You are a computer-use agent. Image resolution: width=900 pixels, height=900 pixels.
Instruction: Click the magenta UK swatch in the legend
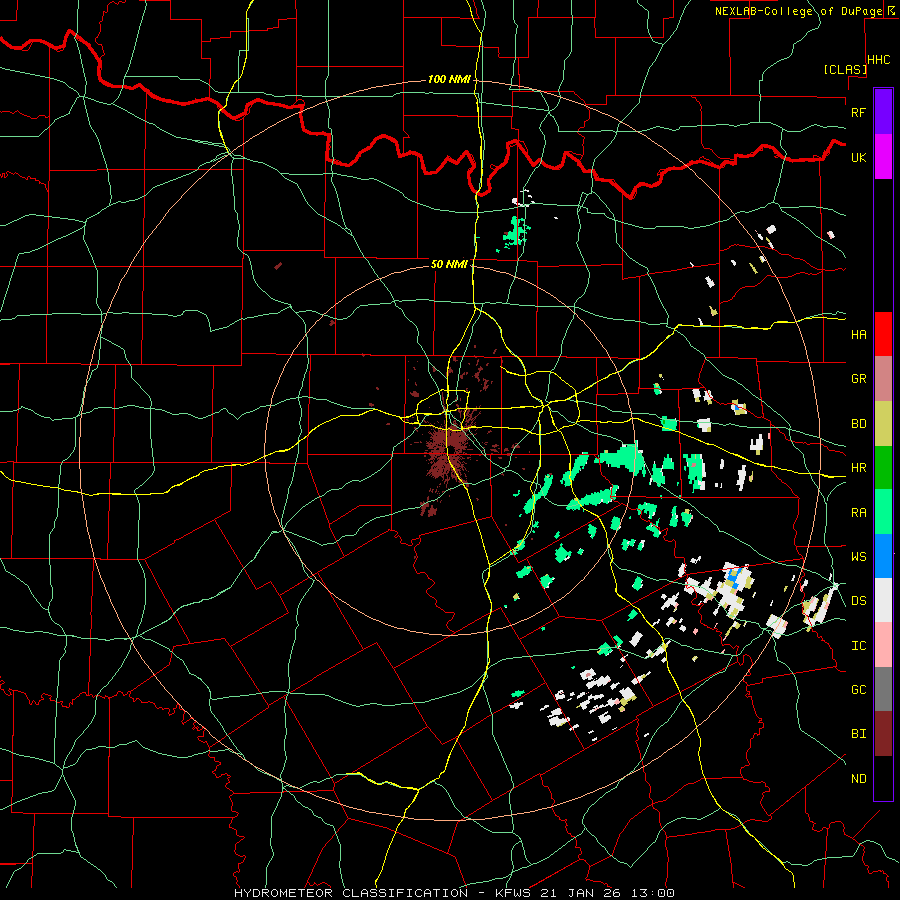click(883, 157)
